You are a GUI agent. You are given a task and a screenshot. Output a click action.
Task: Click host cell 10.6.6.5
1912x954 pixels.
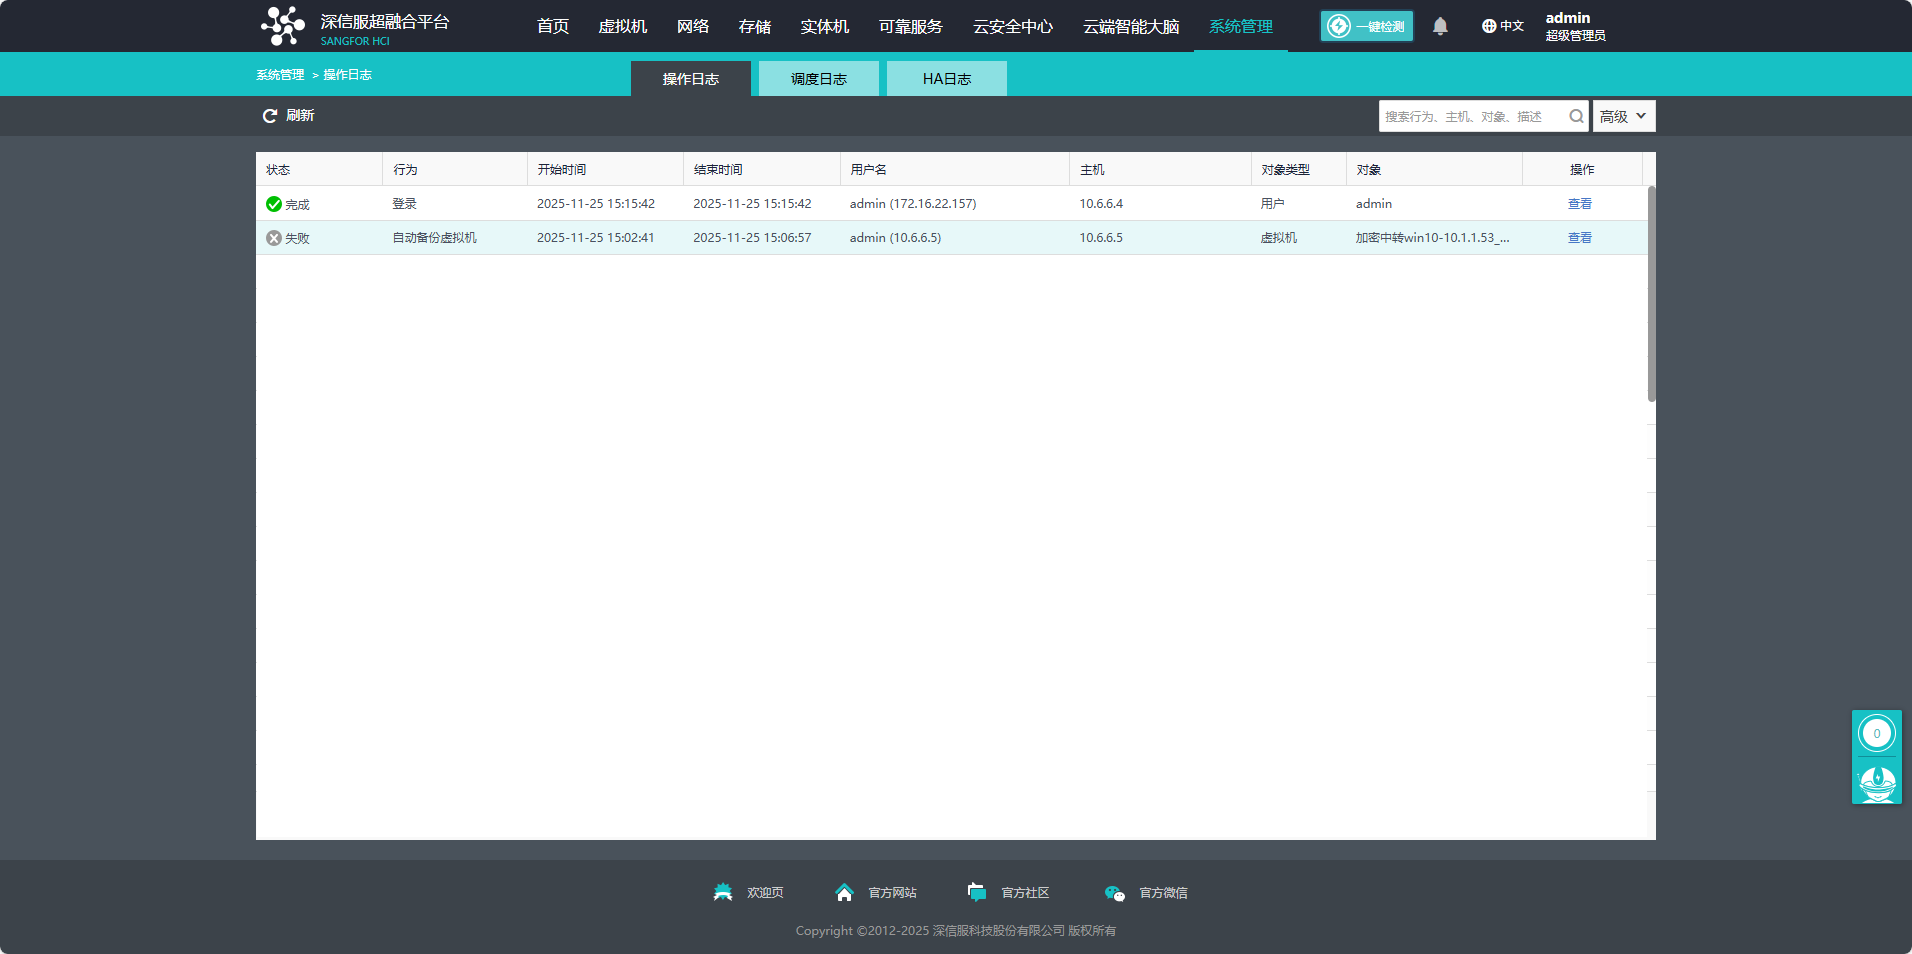[1101, 238]
